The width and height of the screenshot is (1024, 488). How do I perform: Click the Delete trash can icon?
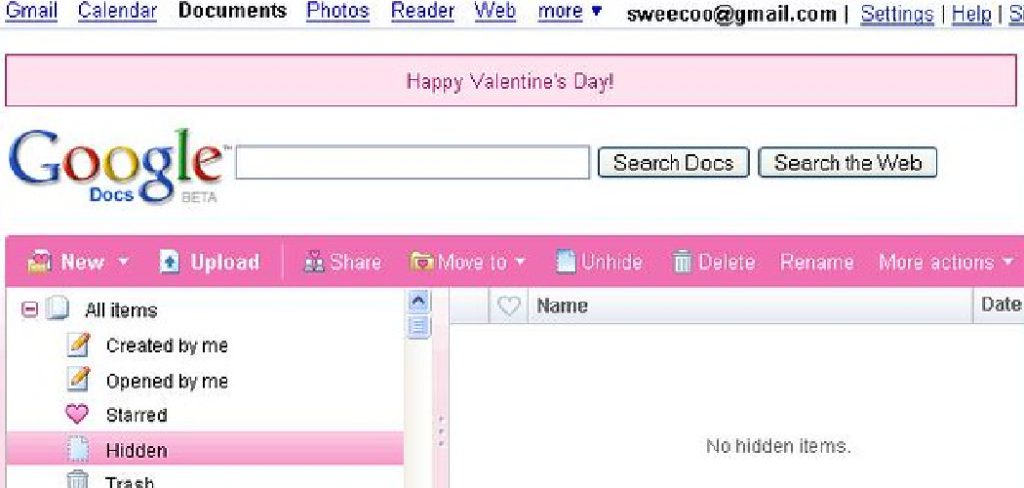point(683,262)
